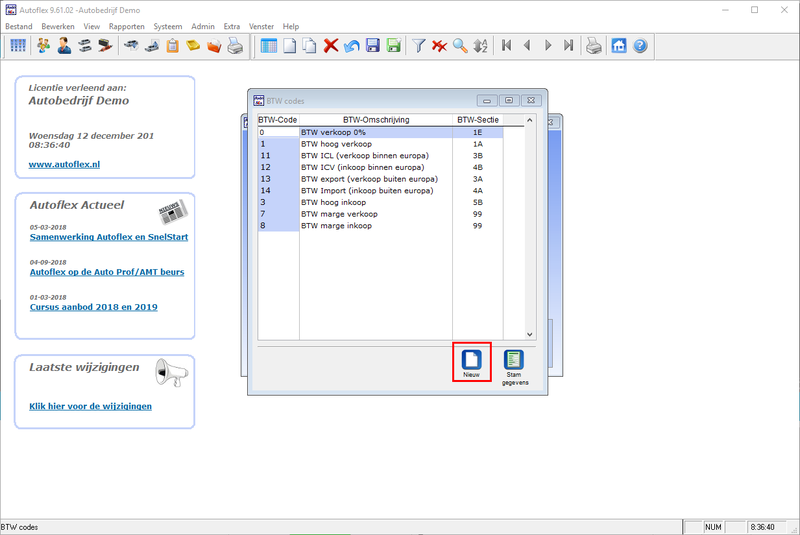Open the two-cars vehicles icon
This screenshot has height=535, width=800.
pos(85,46)
